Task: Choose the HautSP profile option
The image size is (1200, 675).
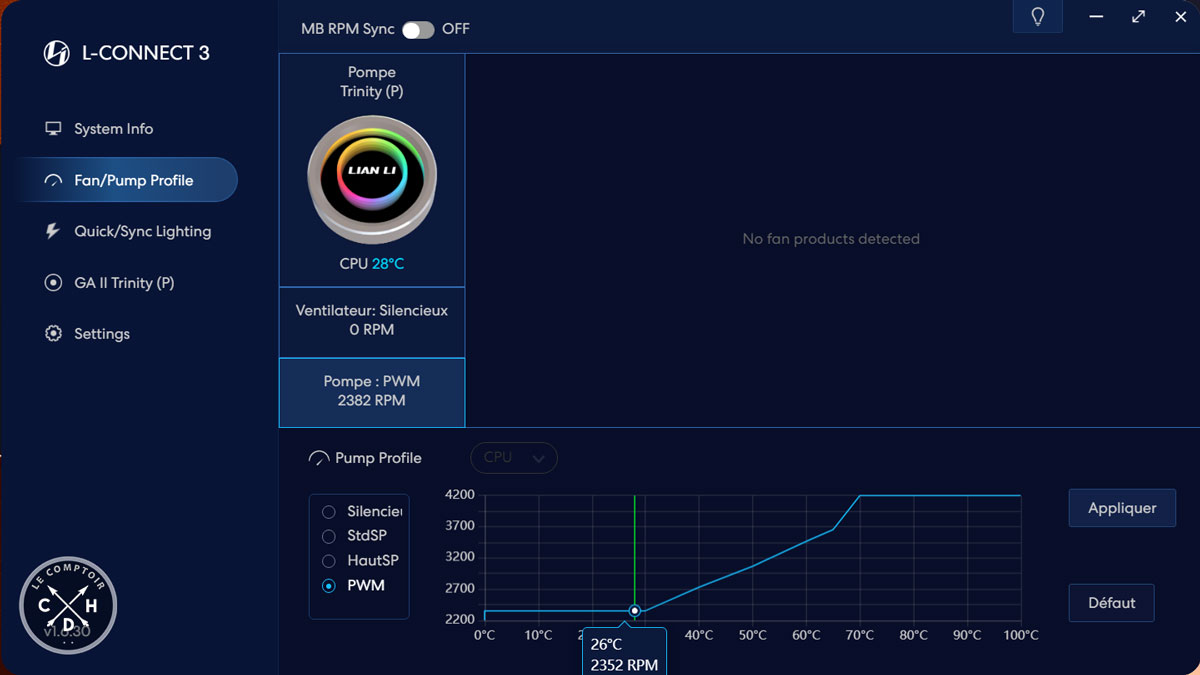Action: pos(328,561)
